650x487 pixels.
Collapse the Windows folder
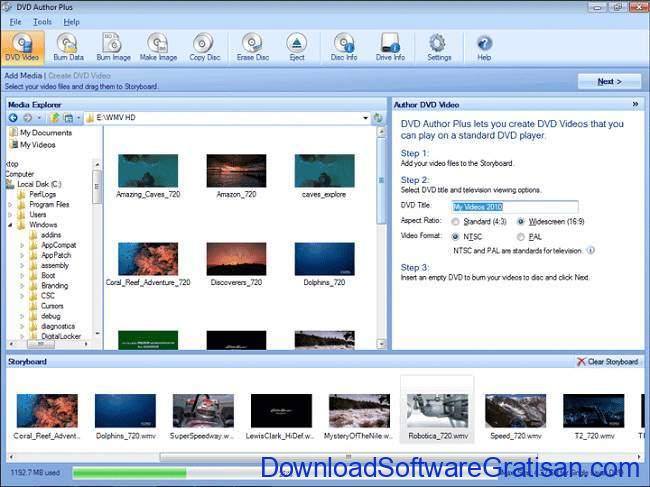point(10,225)
